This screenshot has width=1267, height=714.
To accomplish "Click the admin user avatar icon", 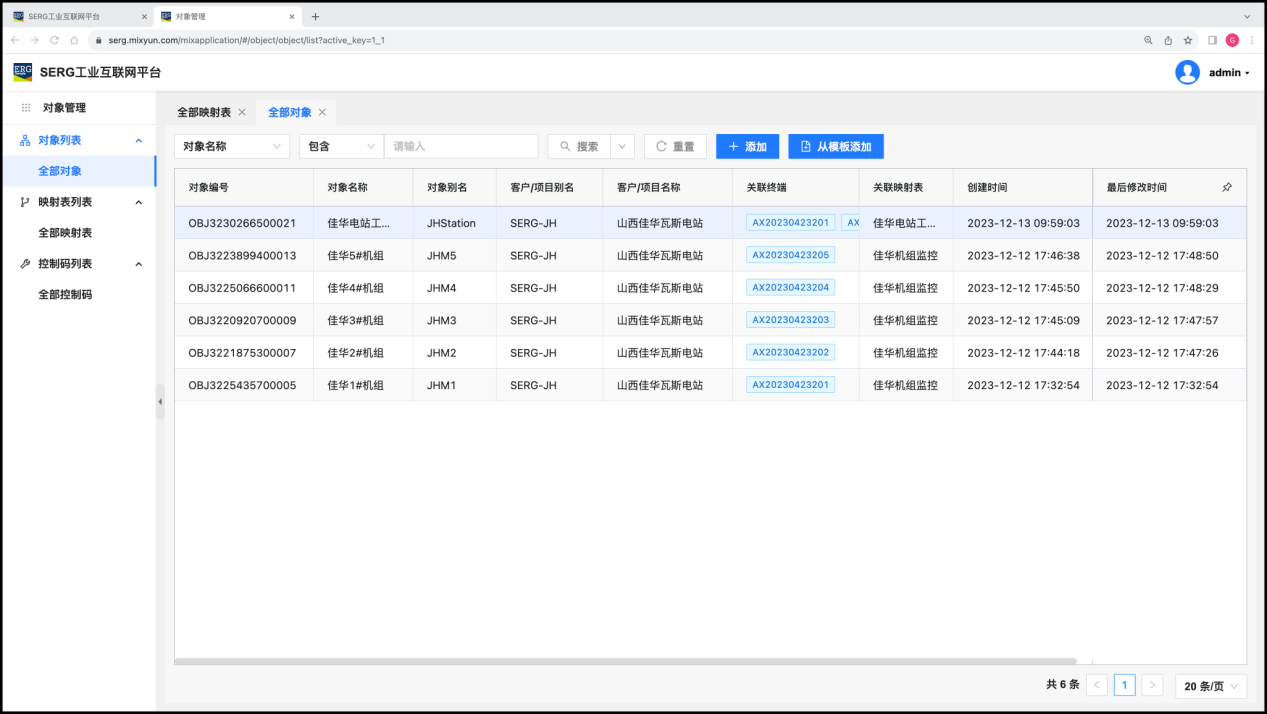I will point(1187,72).
